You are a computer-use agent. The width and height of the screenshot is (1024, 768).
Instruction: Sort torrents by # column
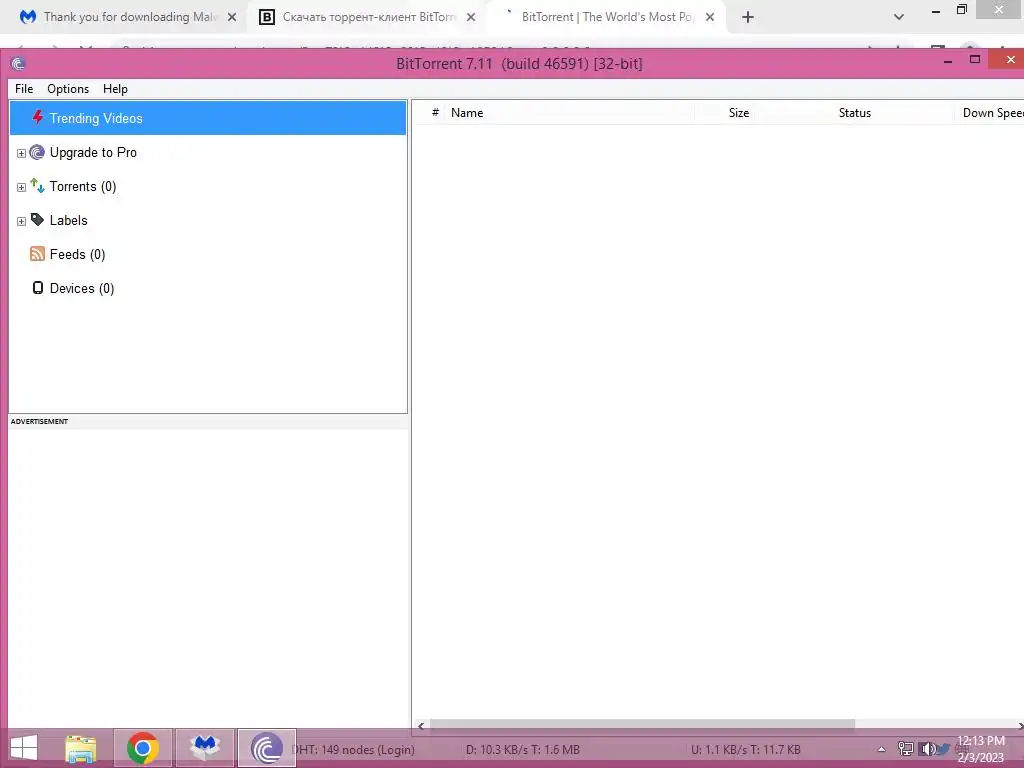(435, 112)
